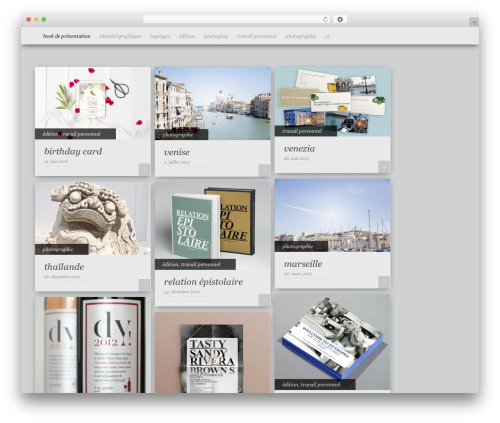Open the relation épistolaire books thumbnail
Screen dimensions: 500x423
tap(213, 226)
